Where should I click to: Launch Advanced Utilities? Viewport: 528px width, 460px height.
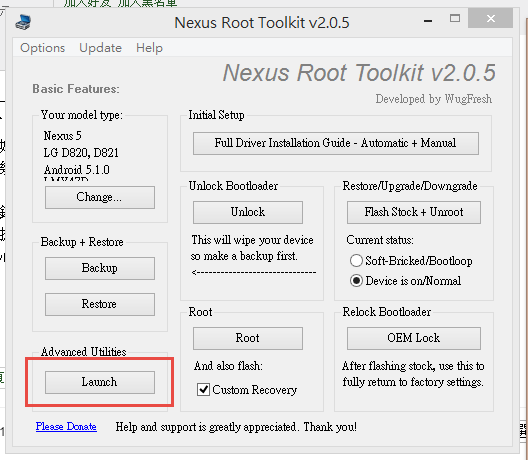(100, 382)
